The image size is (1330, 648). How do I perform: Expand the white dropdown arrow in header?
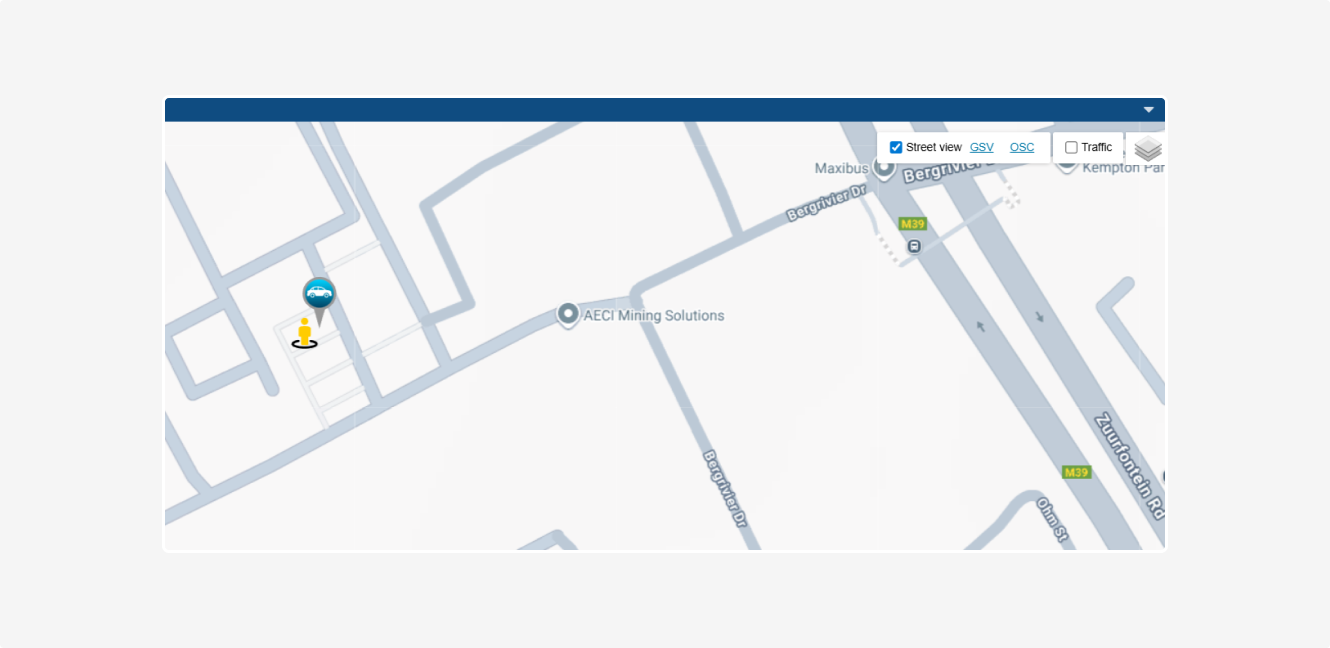(x=1149, y=110)
